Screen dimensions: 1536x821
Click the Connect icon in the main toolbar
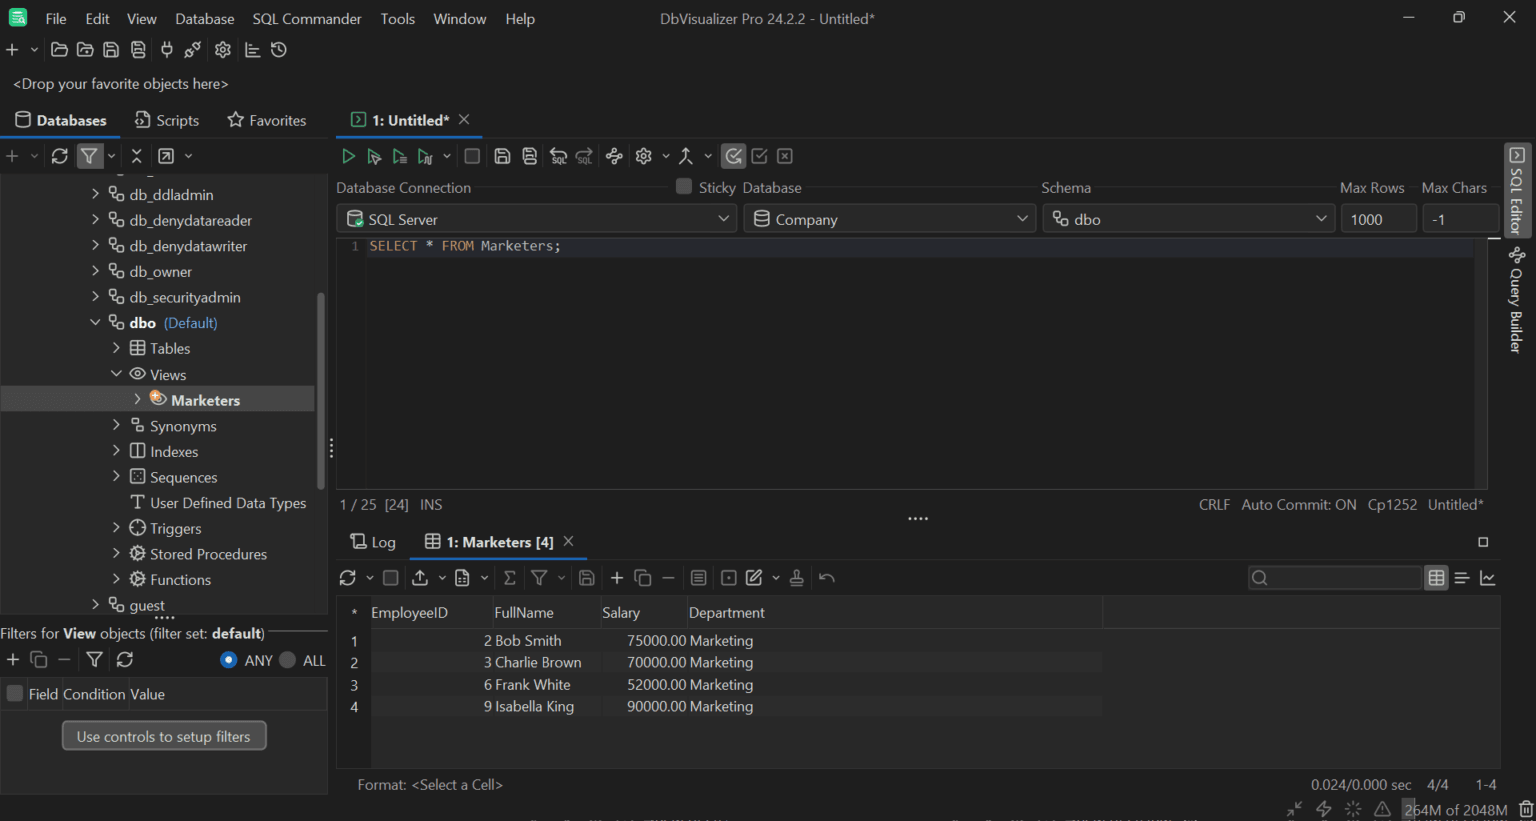(x=166, y=49)
